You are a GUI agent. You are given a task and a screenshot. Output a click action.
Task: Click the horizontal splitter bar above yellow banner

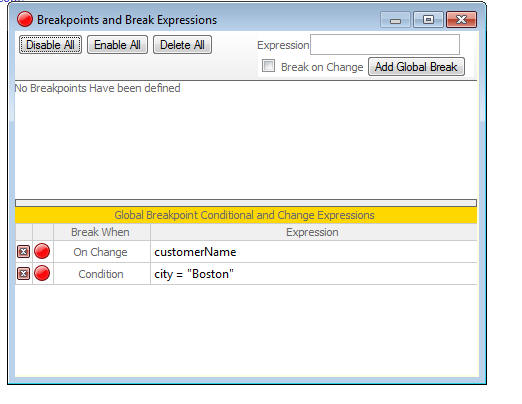coord(246,203)
